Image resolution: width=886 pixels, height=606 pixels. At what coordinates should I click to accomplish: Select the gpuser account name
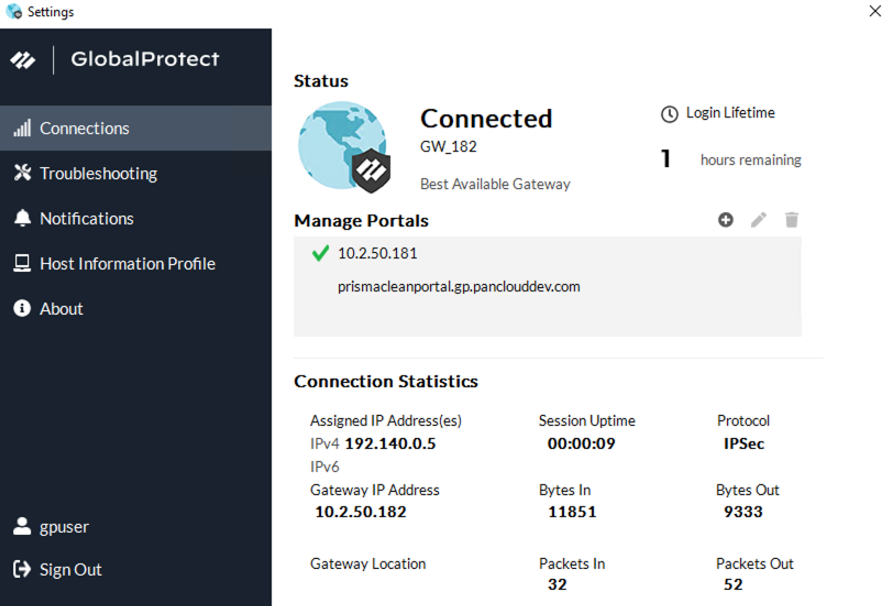64,527
